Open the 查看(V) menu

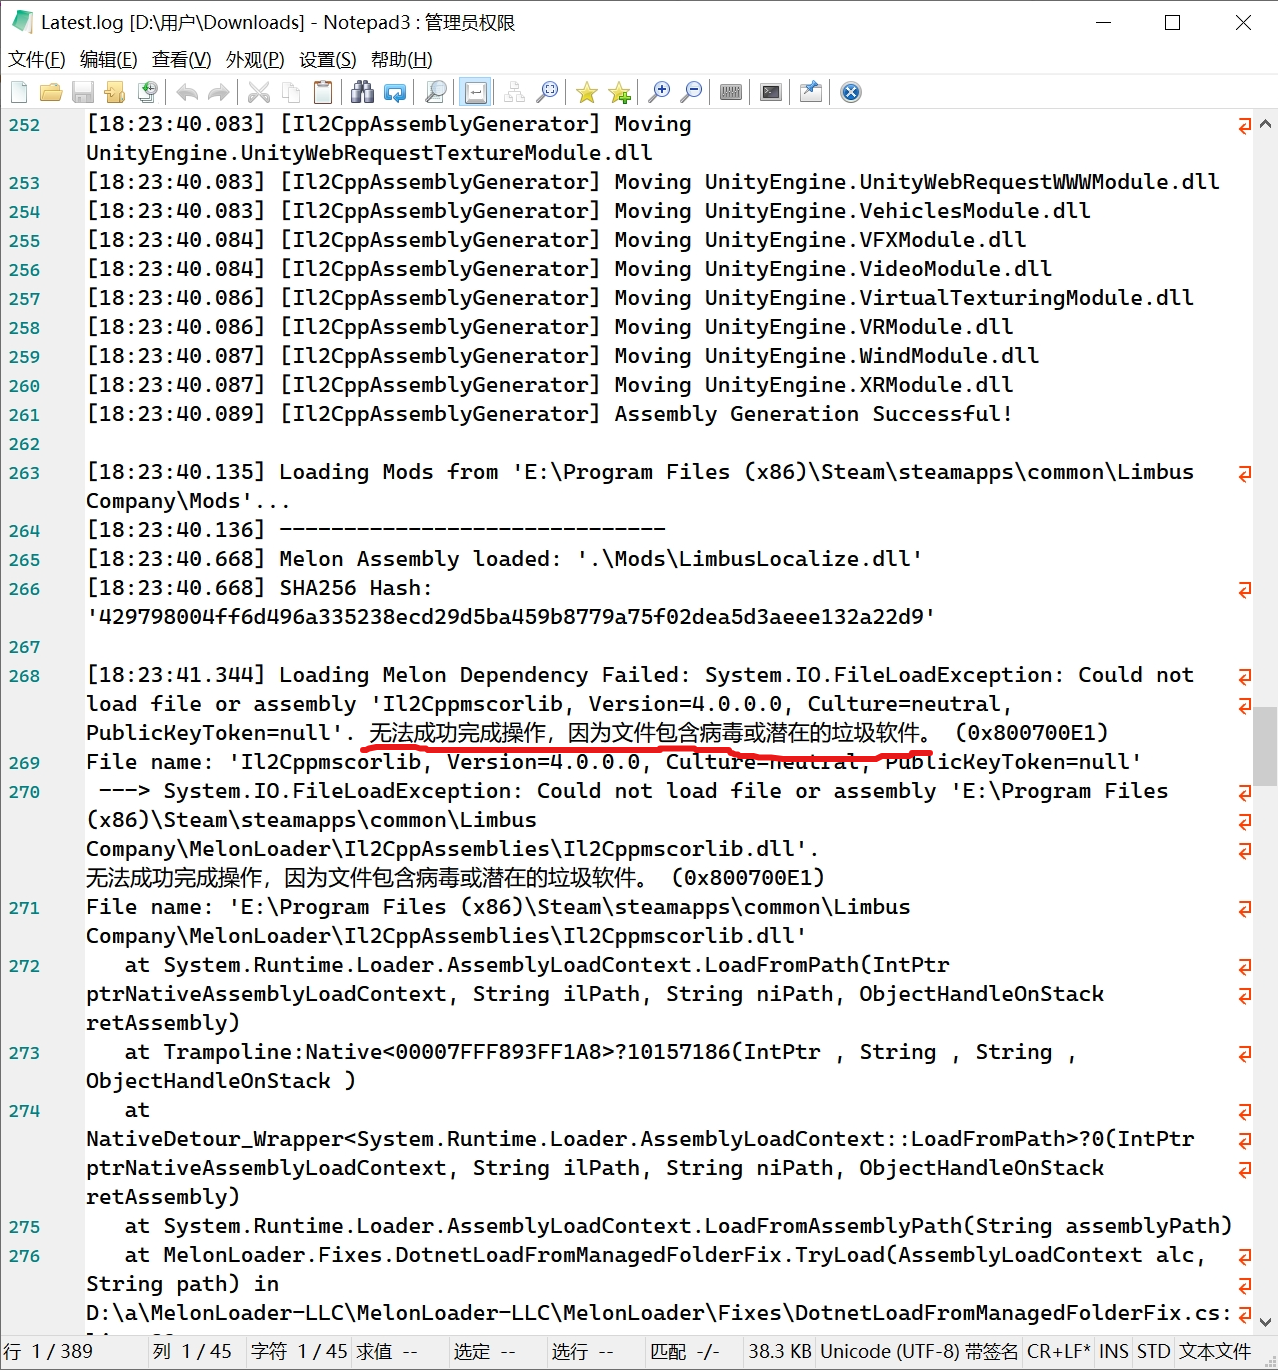click(x=180, y=59)
